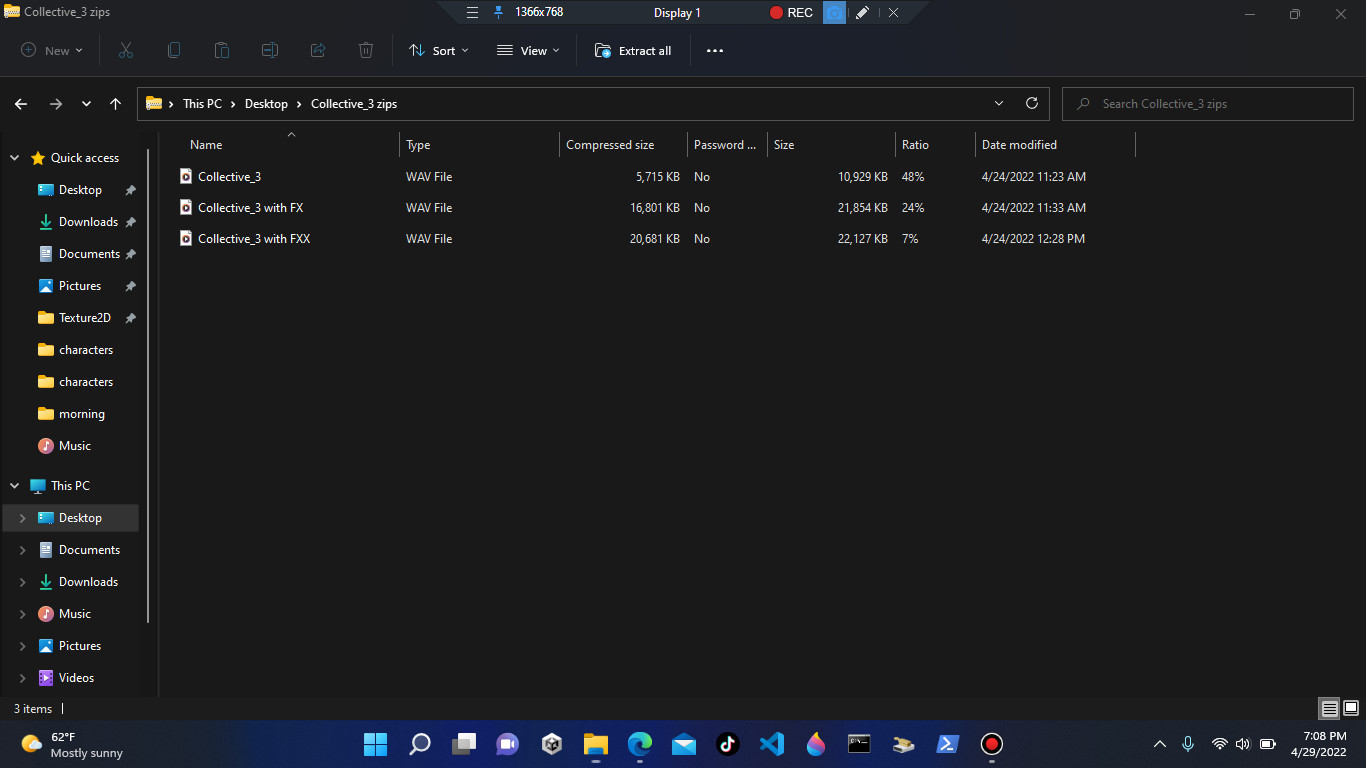Click the Extract all button
The height and width of the screenshot is (768, 1366).
pos(633,50)
